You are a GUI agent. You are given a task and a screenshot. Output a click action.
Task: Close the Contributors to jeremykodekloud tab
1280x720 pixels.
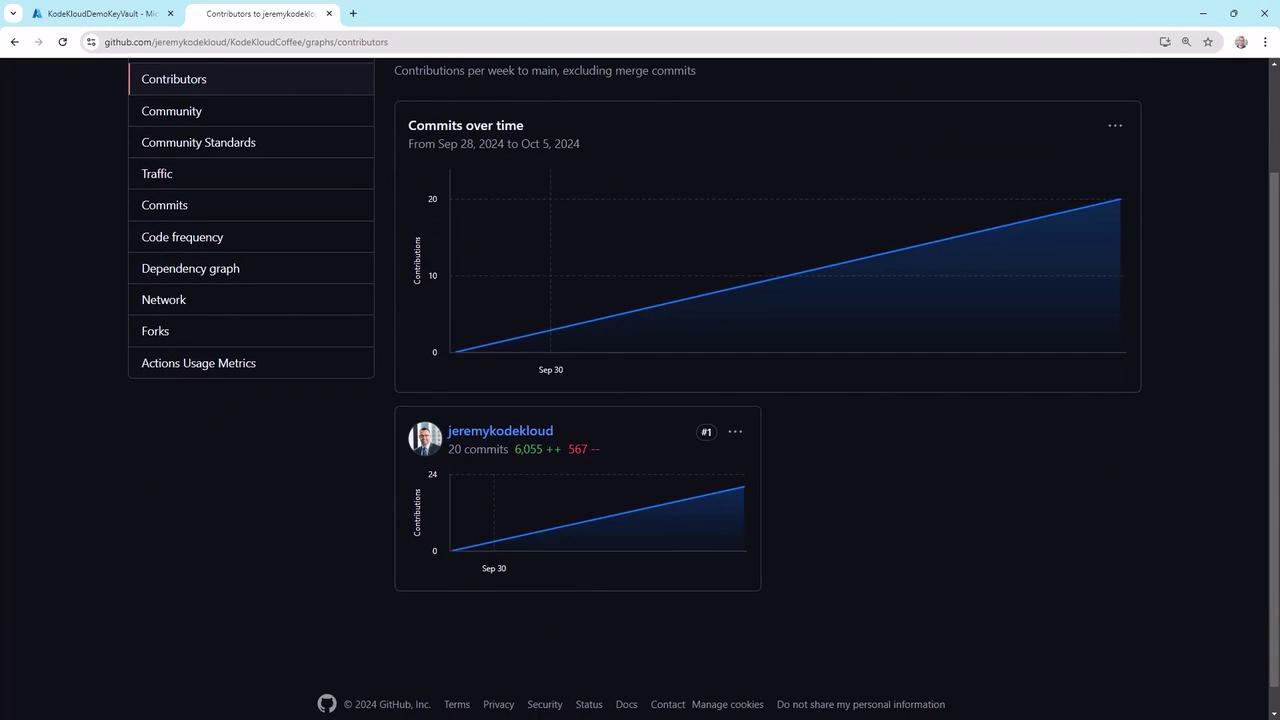(x=329, y=13)
